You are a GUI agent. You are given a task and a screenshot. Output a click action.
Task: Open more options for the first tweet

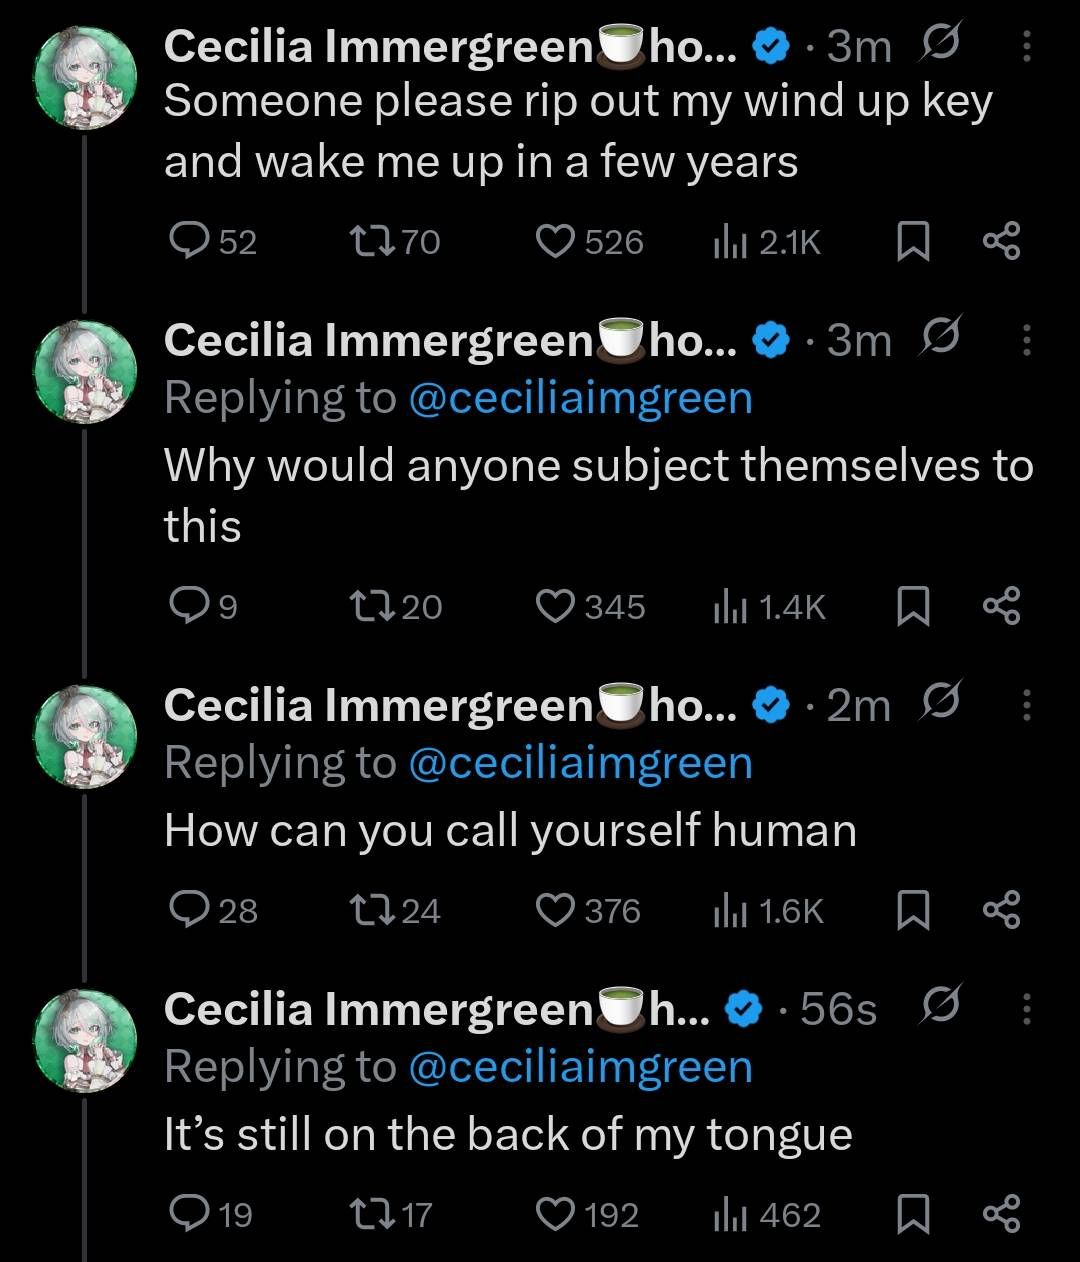[1026, 45]
